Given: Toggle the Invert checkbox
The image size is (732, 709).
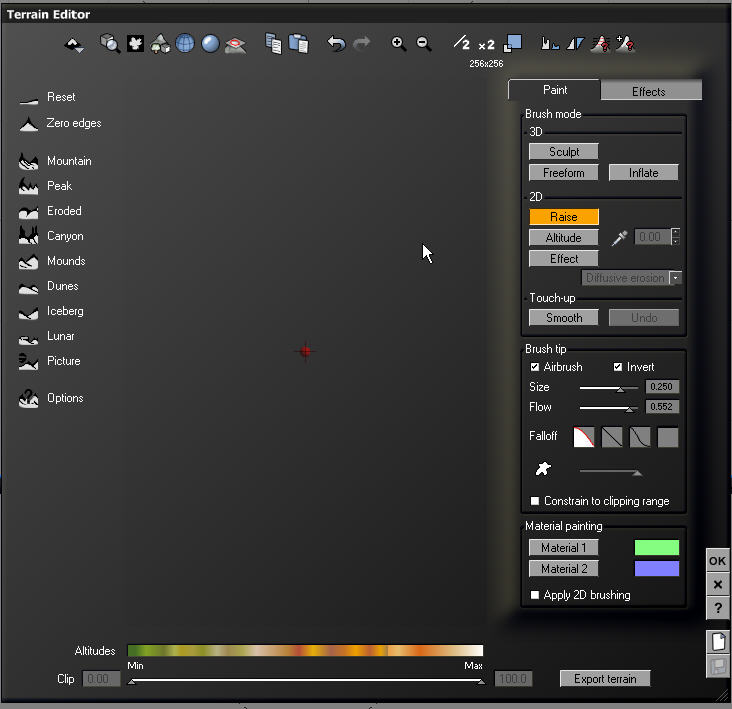Looking at the screenshot, I should [618, 367].
